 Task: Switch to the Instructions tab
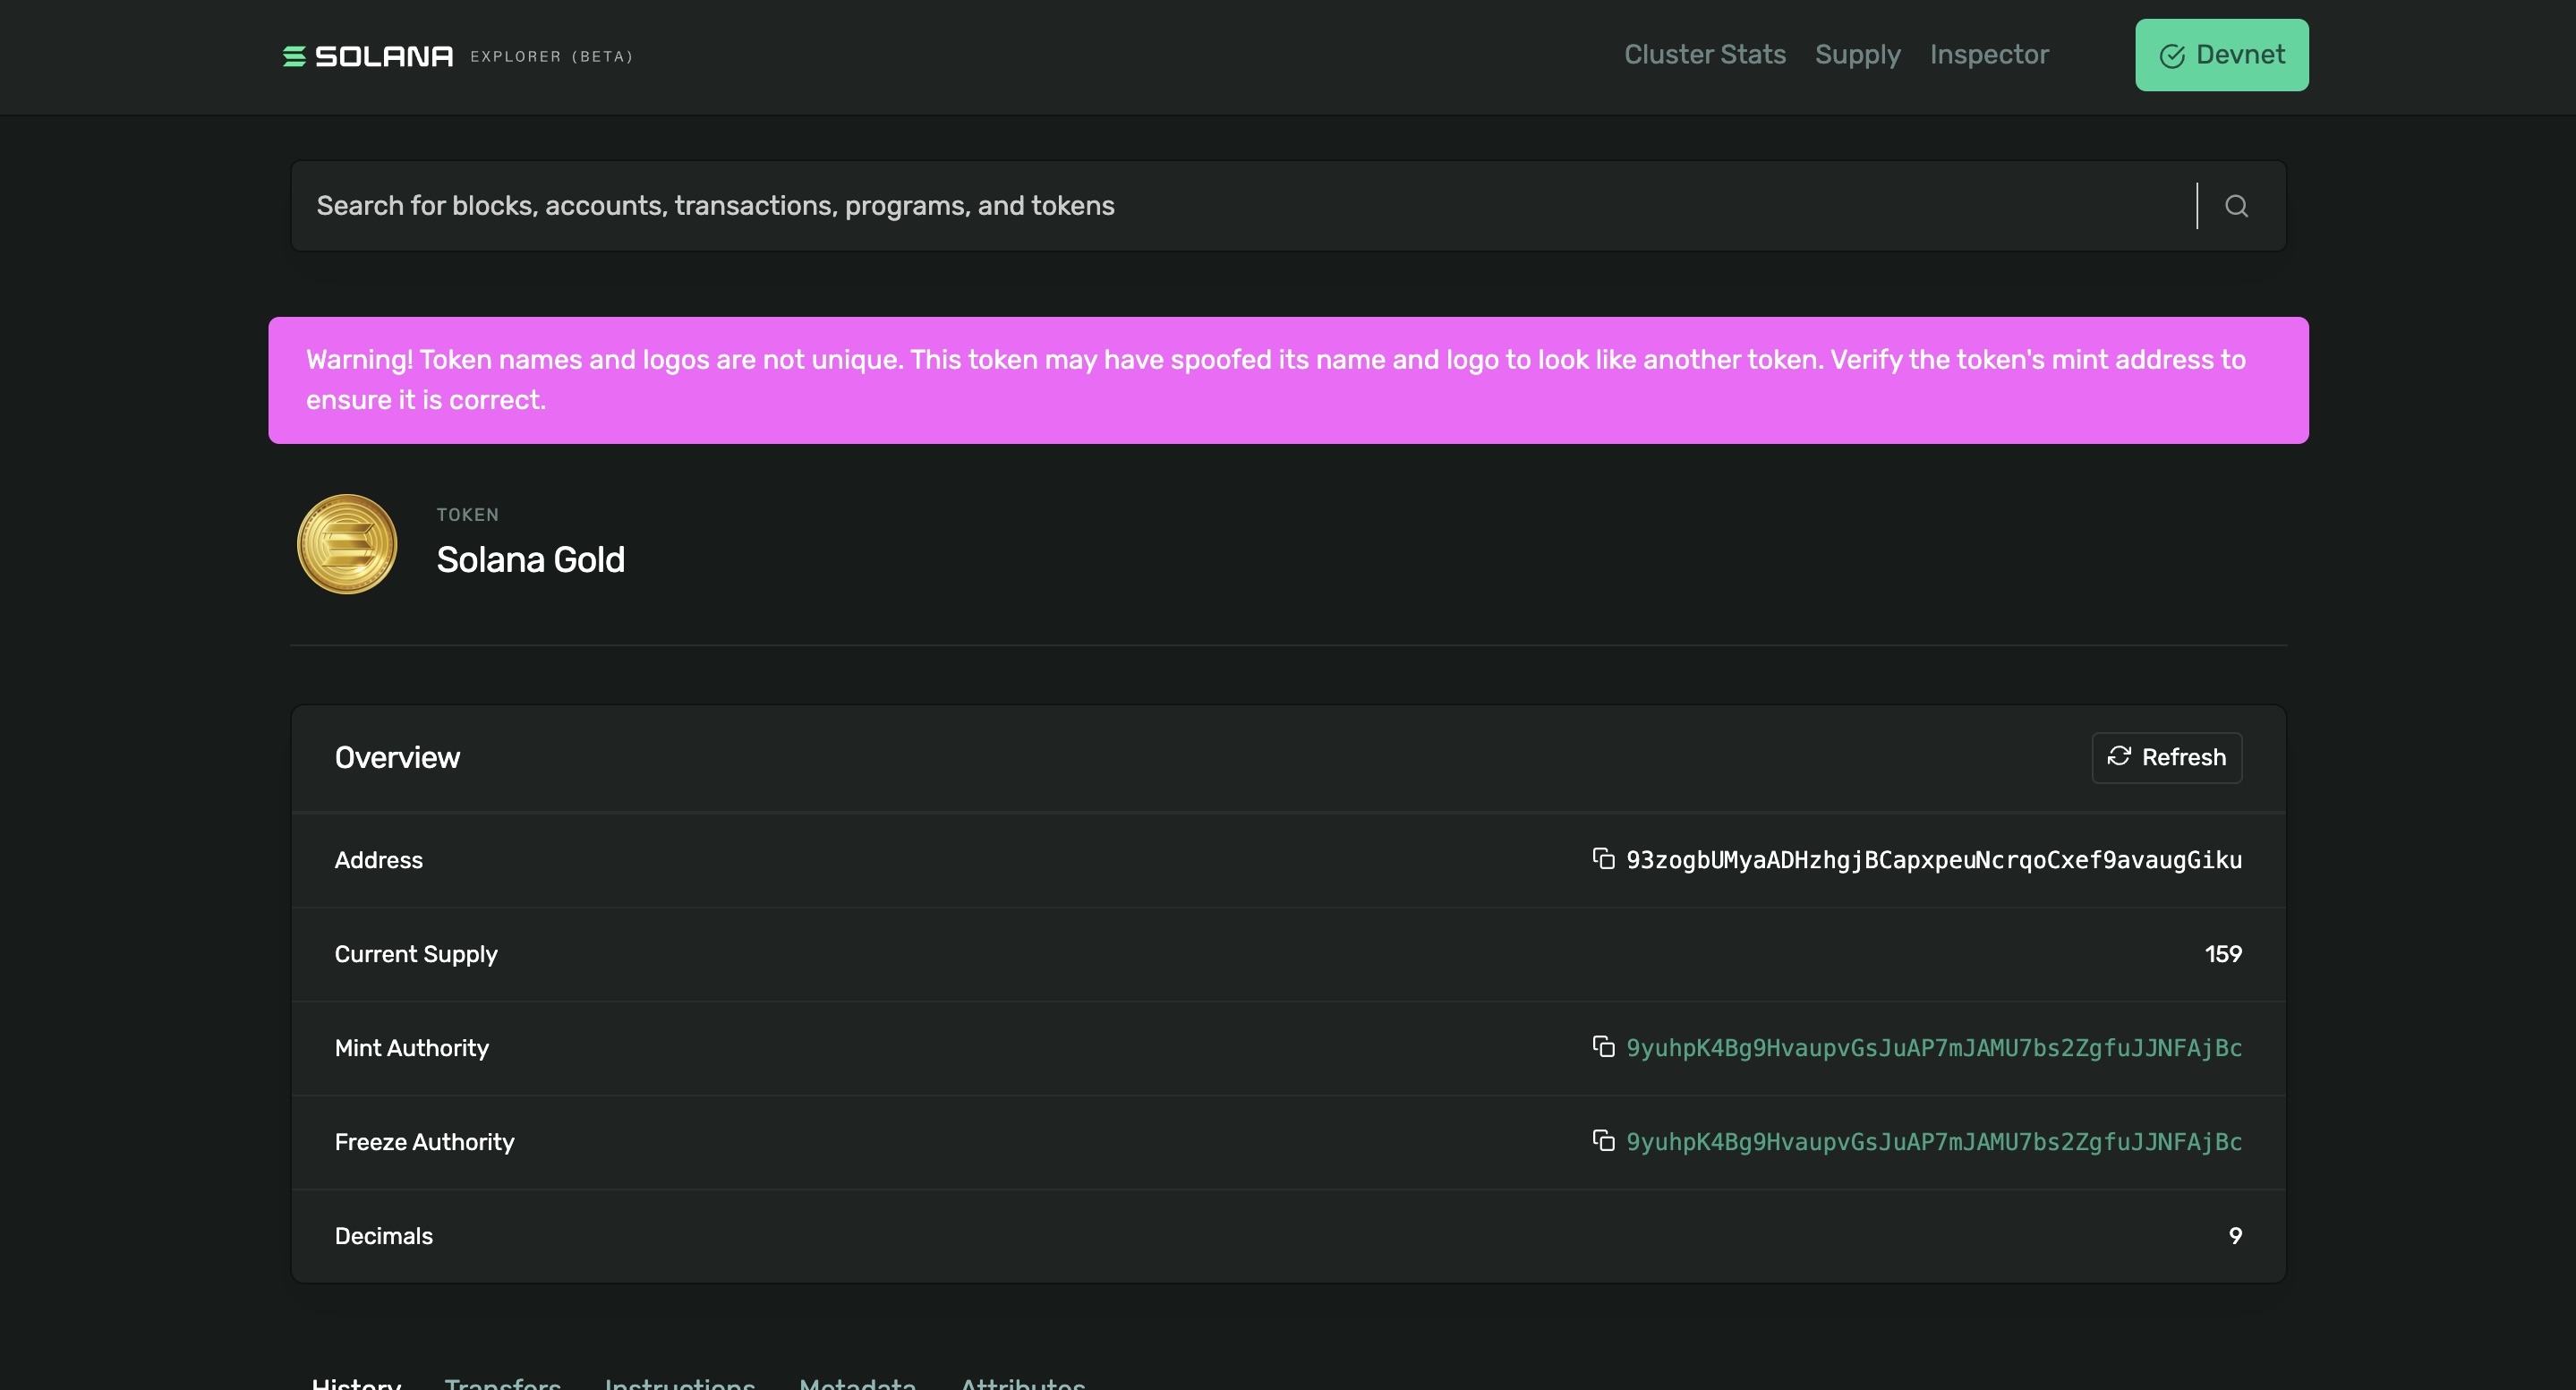pos(679,1382)
